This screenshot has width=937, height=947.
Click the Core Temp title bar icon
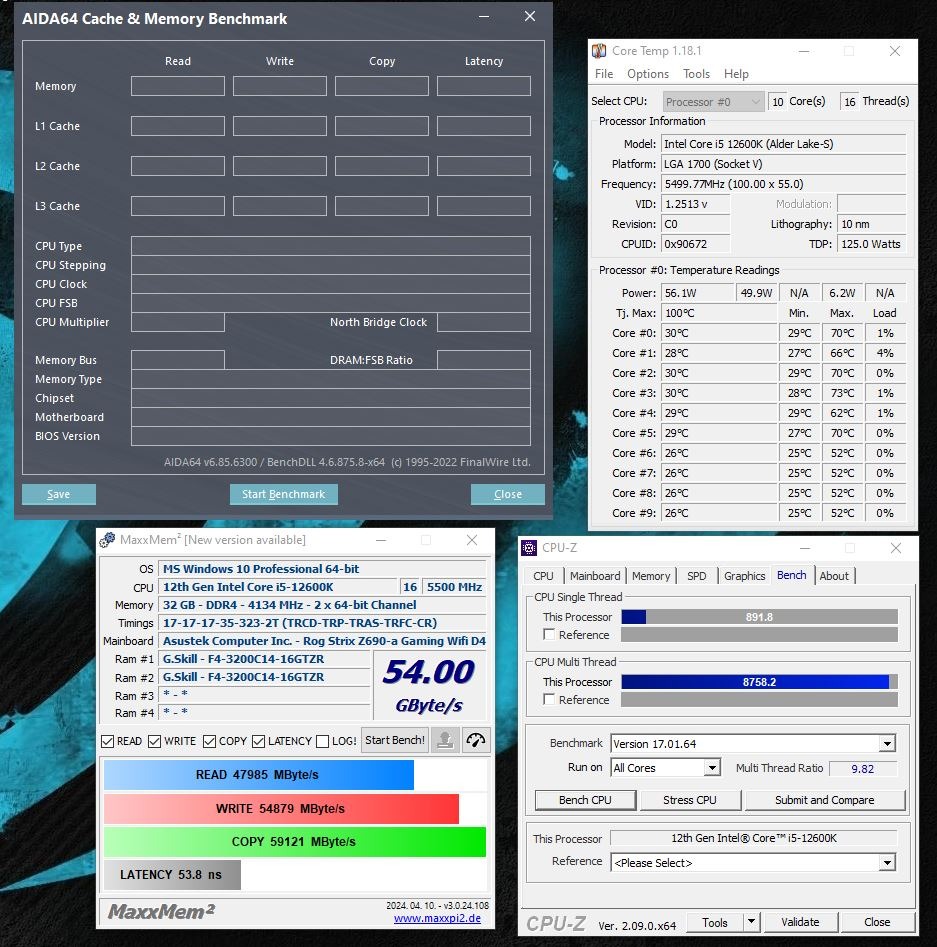coord(599,51)
